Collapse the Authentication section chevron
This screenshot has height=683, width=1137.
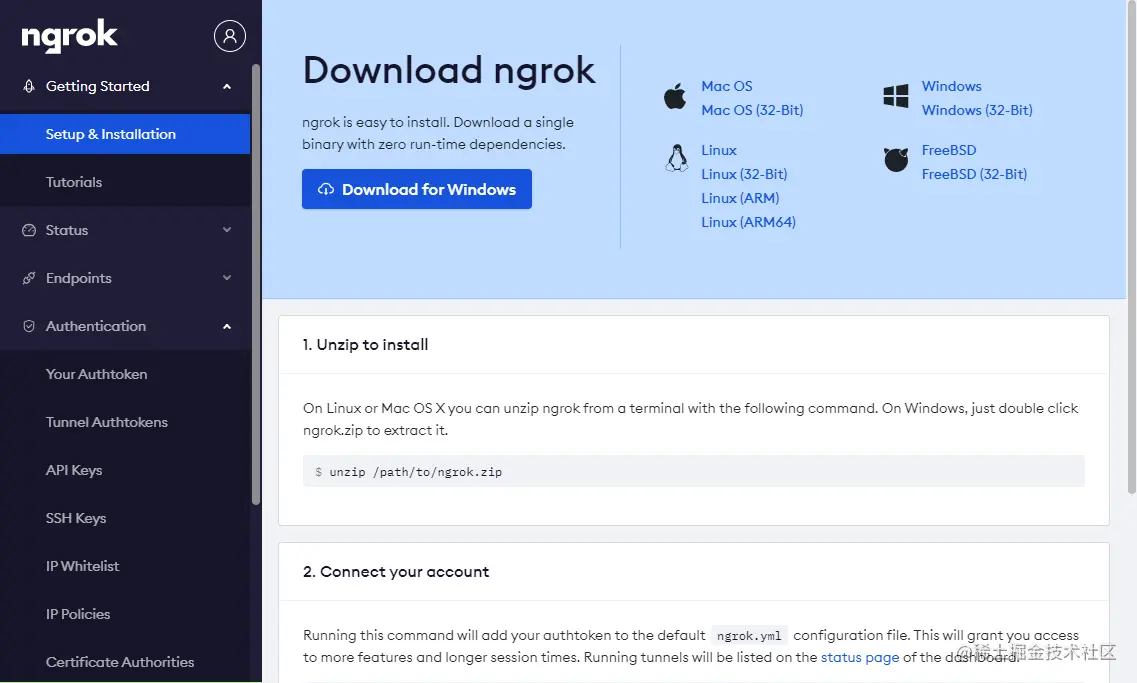pyautogui.click(x=227, y=326)
